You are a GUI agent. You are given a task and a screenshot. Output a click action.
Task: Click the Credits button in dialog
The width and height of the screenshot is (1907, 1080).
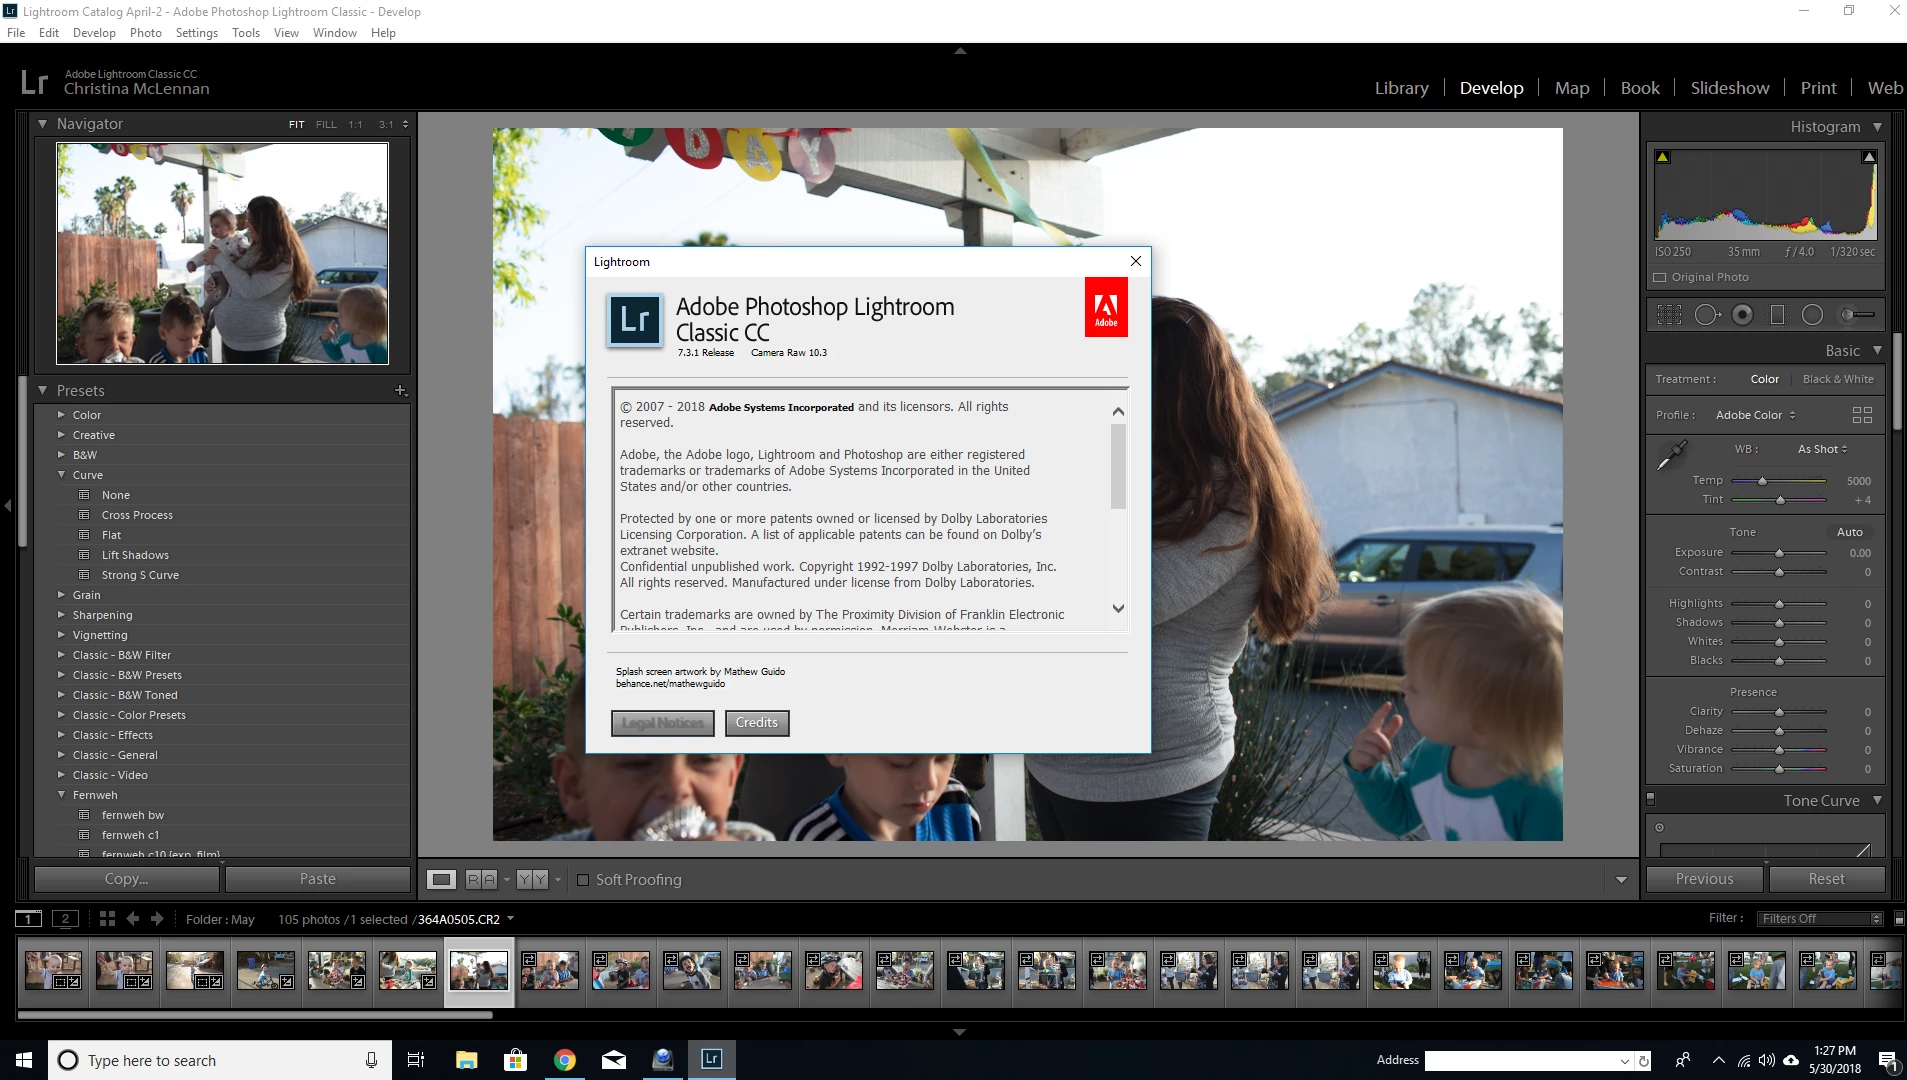[757, 723]
